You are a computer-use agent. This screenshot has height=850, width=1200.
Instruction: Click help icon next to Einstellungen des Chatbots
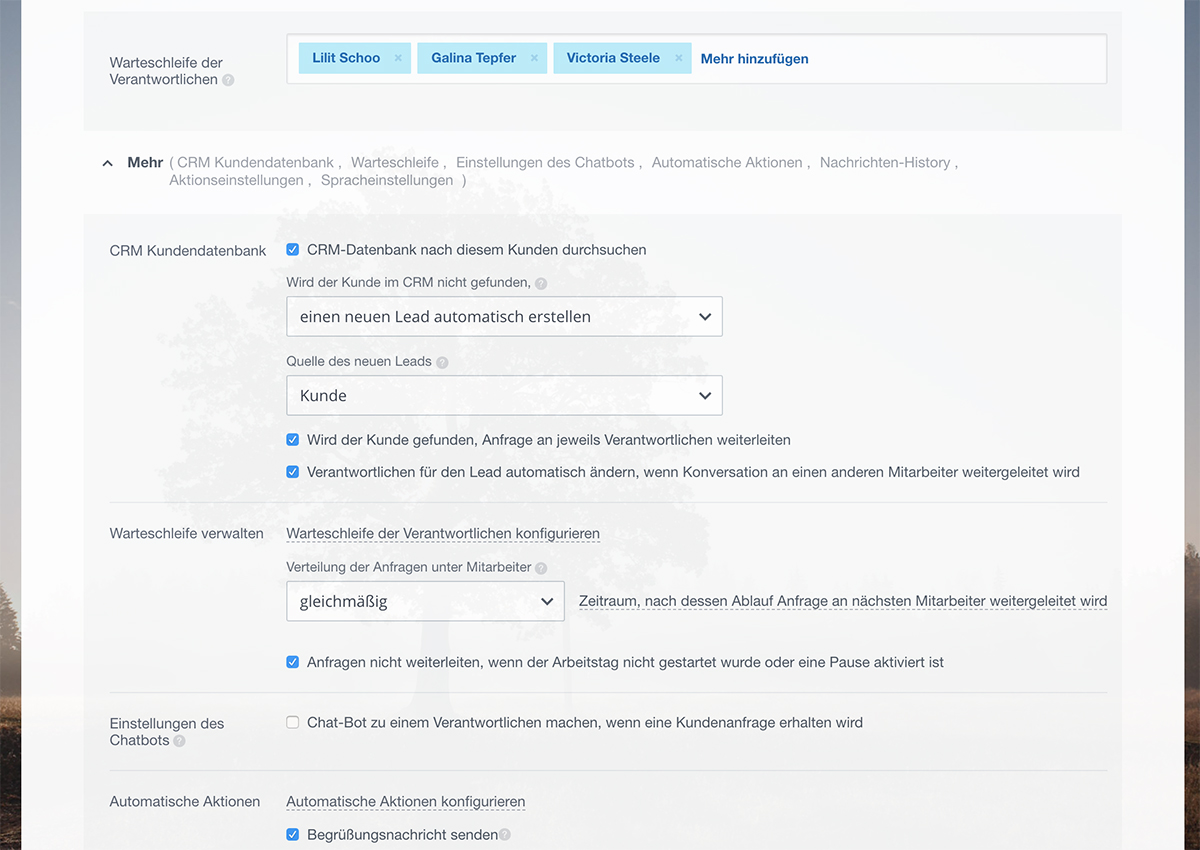click(x=179, y=741)
